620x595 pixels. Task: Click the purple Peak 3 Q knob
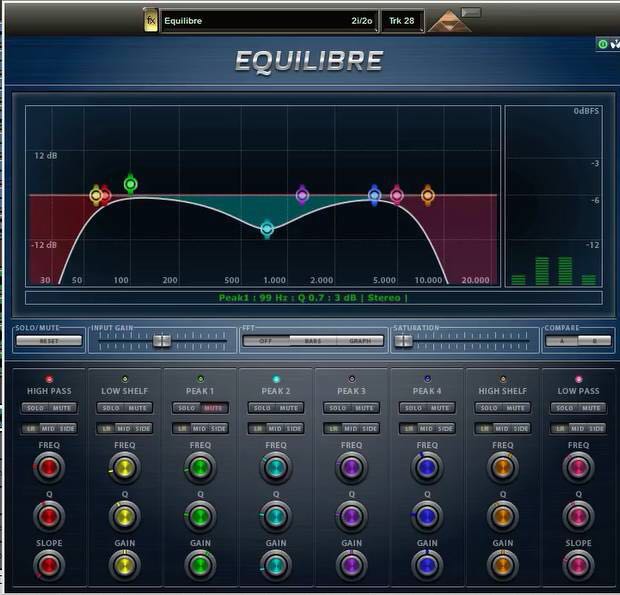point(351,516)
